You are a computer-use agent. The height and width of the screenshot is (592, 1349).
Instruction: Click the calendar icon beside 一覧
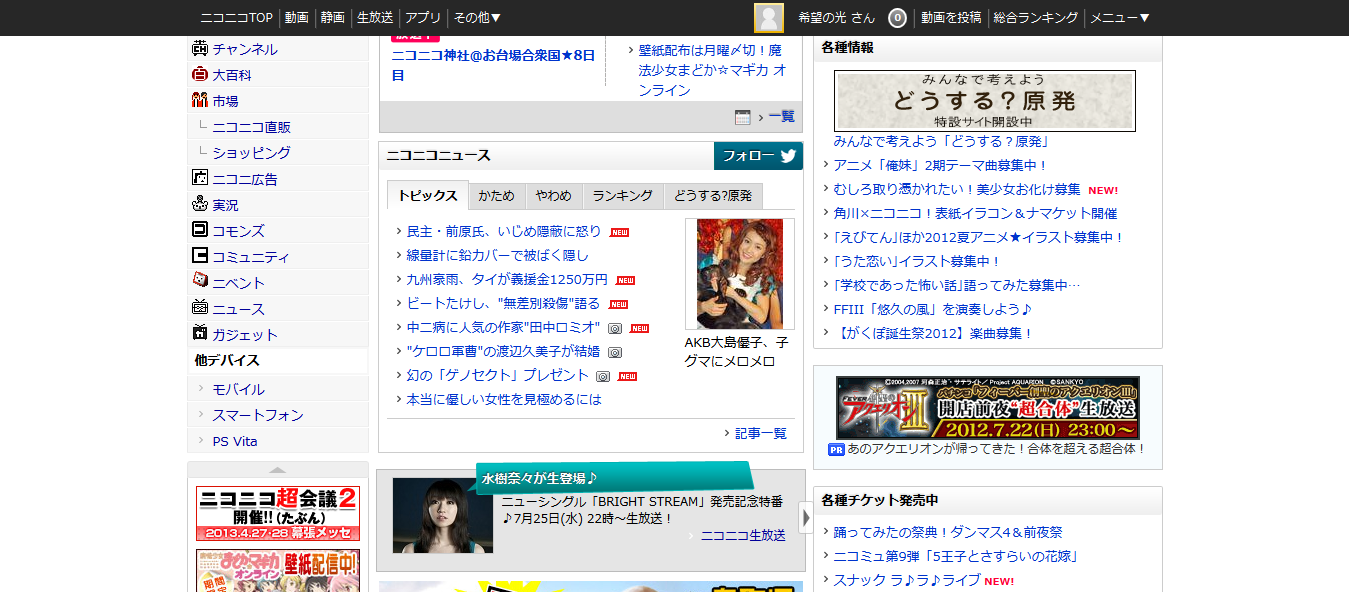(x=742, y=117)
